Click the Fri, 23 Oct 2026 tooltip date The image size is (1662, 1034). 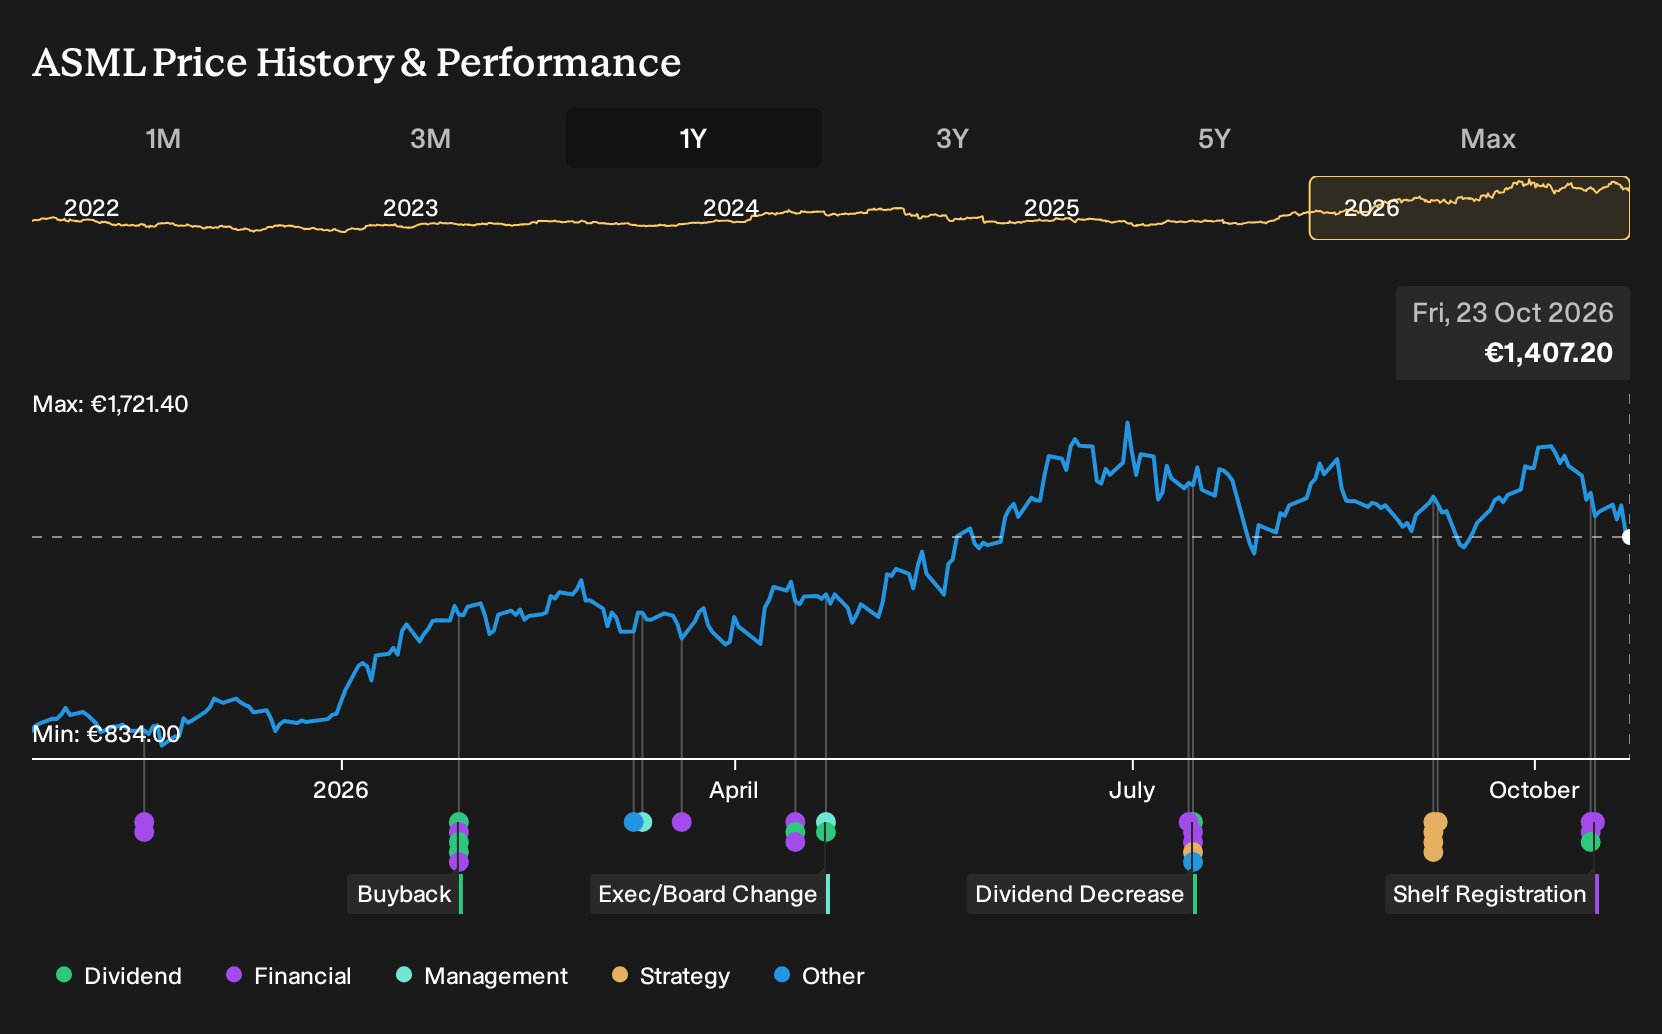1512,313
